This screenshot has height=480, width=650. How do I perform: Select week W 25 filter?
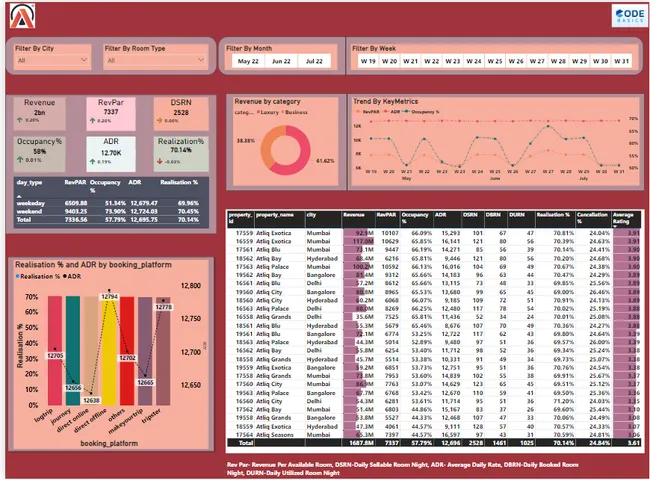495,61
